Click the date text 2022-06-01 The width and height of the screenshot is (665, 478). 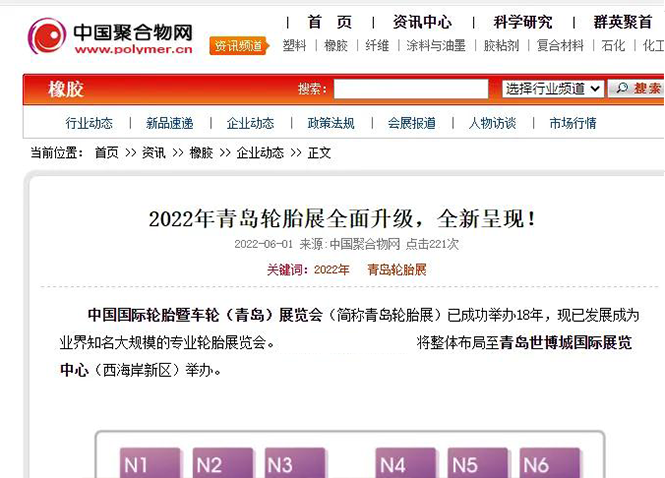click(x=263, y=244)
